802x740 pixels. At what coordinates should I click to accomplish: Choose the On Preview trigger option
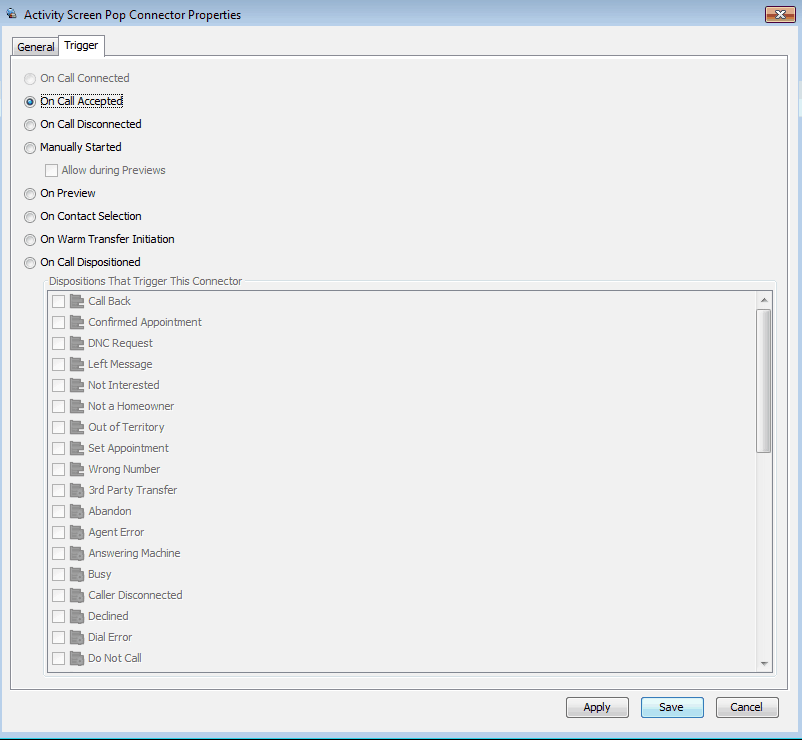point(30,194)
